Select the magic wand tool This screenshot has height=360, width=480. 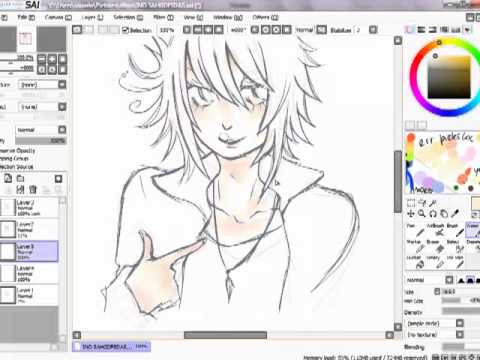pos(433,203)
